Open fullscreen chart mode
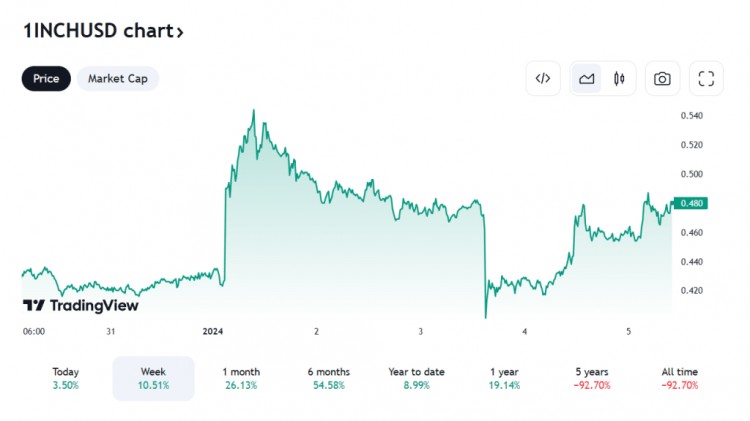The width and height of the screenshot is (750, 421). pyautogui.click(x=706, y=78)
